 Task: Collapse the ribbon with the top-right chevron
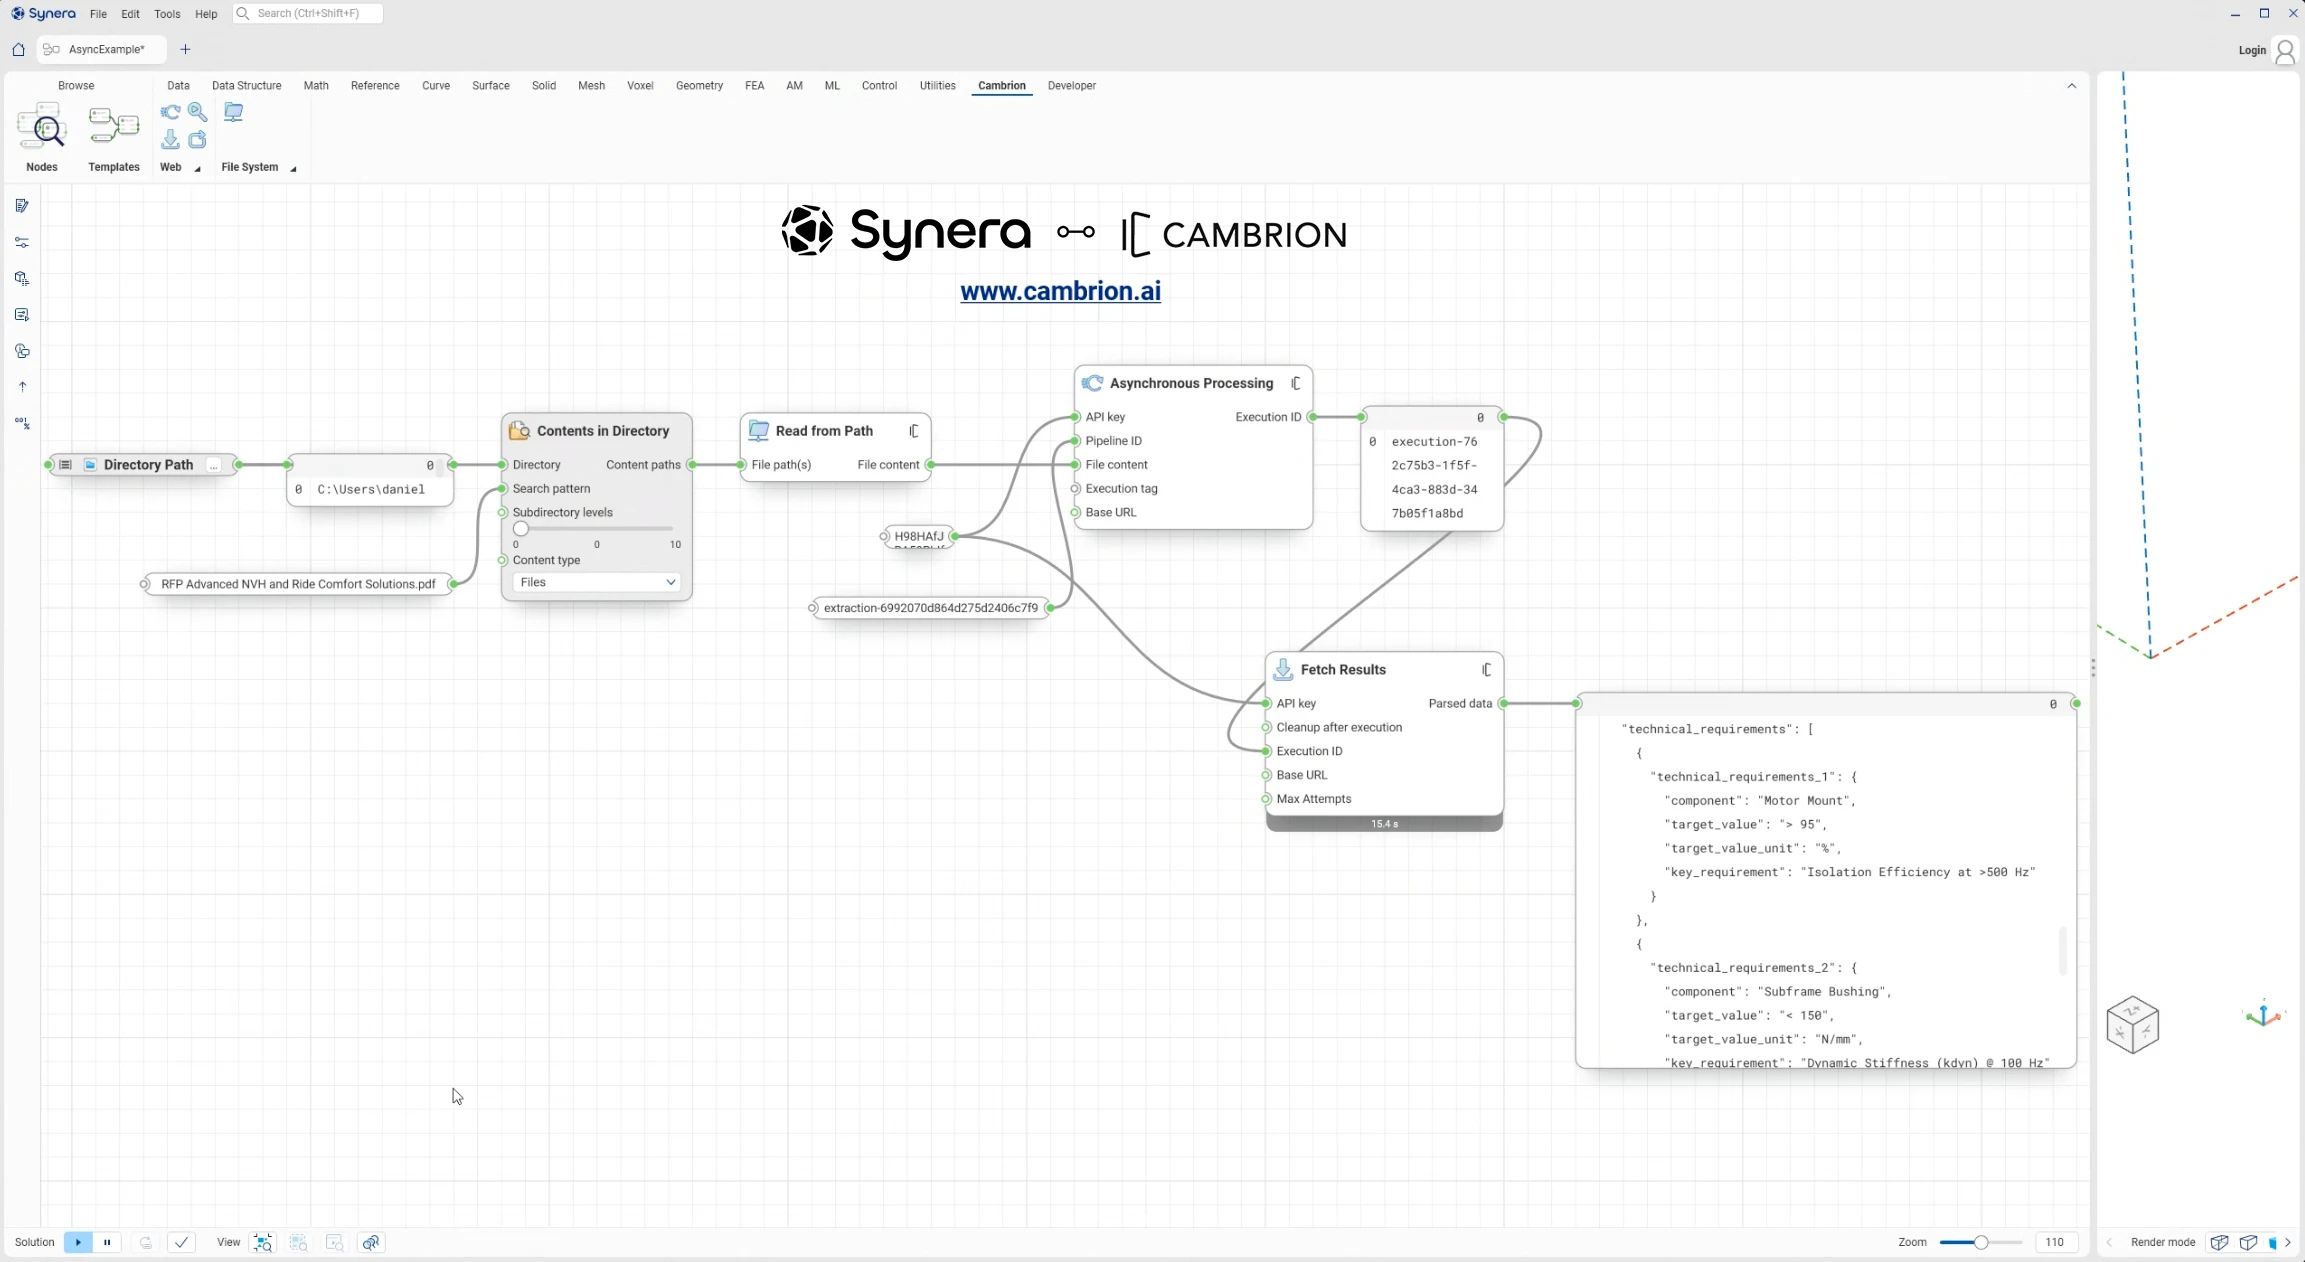(2072, 86)
